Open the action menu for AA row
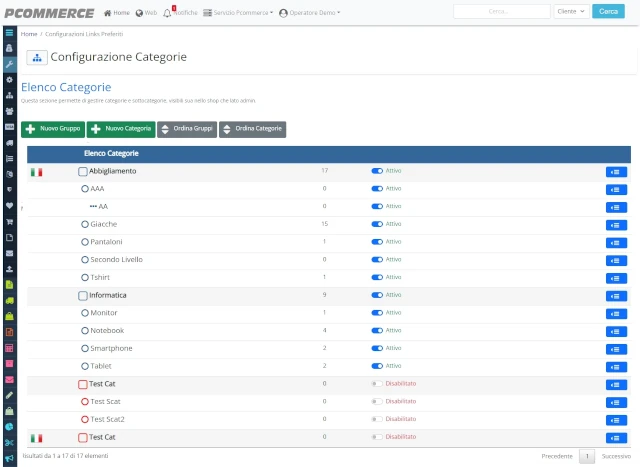This screenshot has height=467, width=640. pos(616,207)
